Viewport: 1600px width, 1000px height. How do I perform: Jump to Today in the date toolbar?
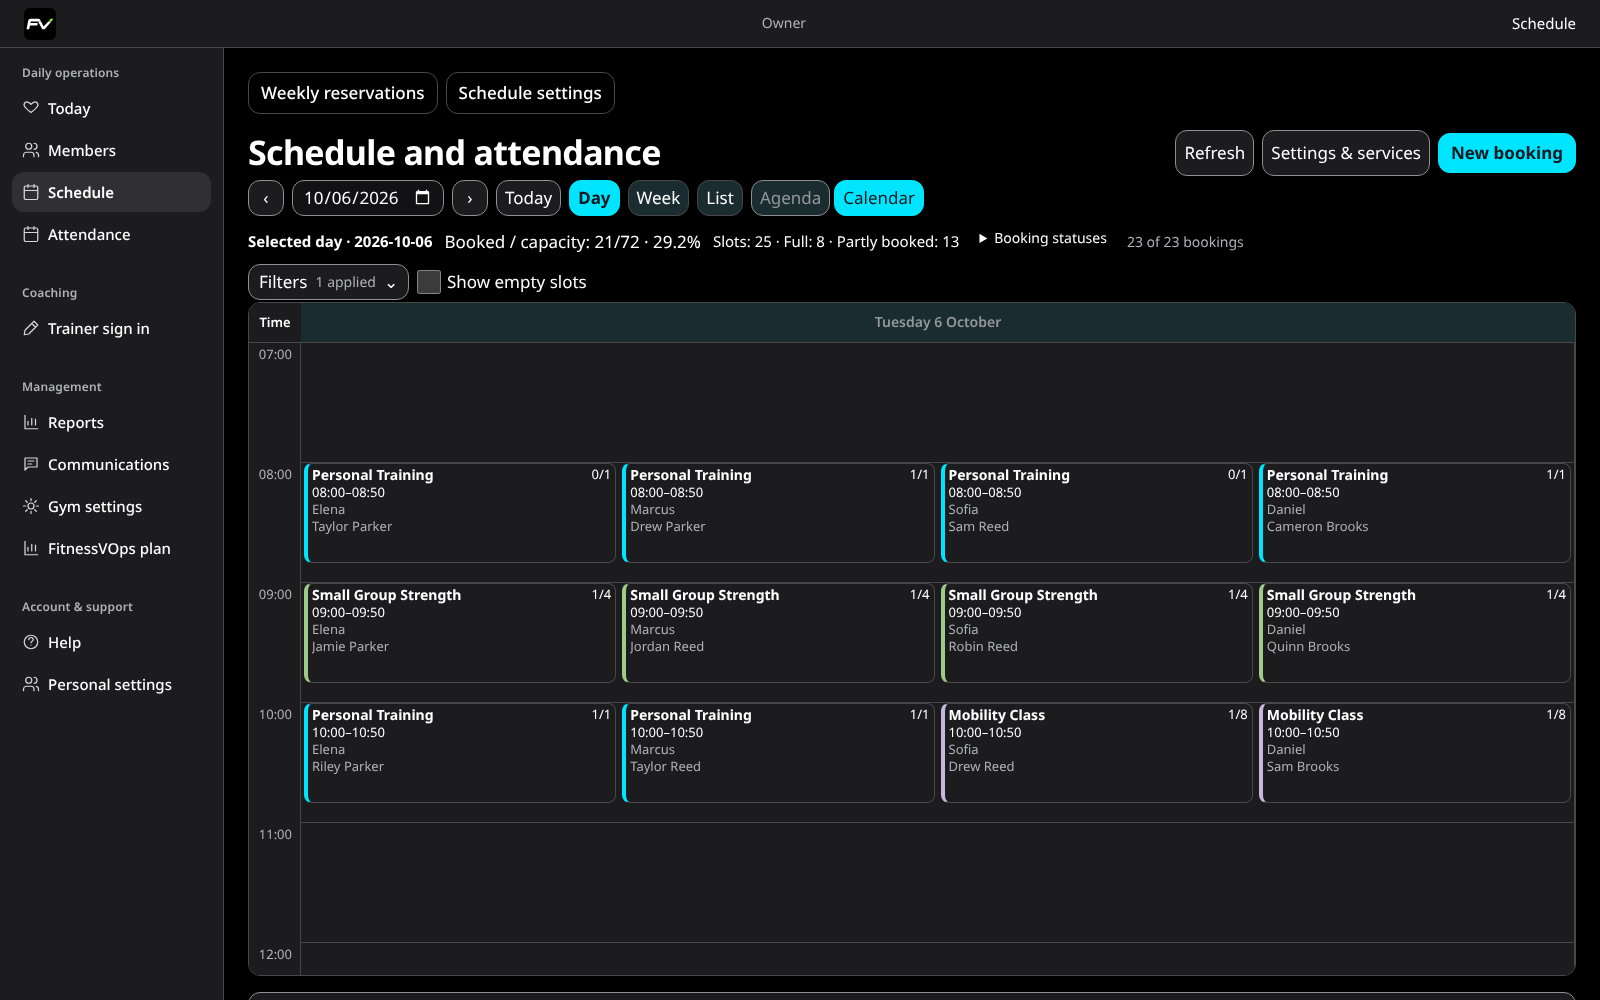[528, 198]
